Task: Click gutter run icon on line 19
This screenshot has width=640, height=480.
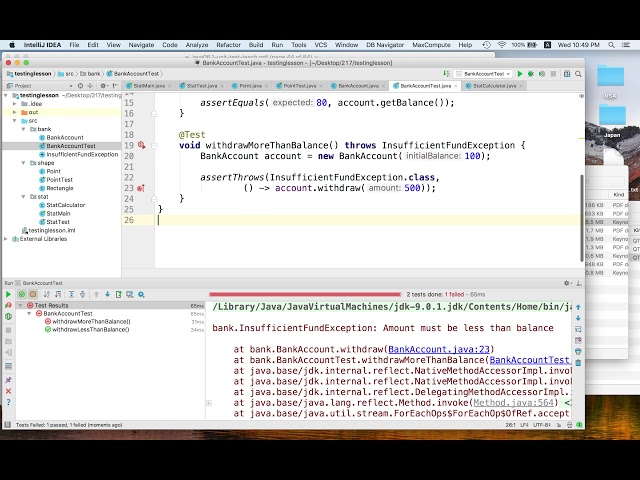Action: pyautogui.click(x=141, y=145)
